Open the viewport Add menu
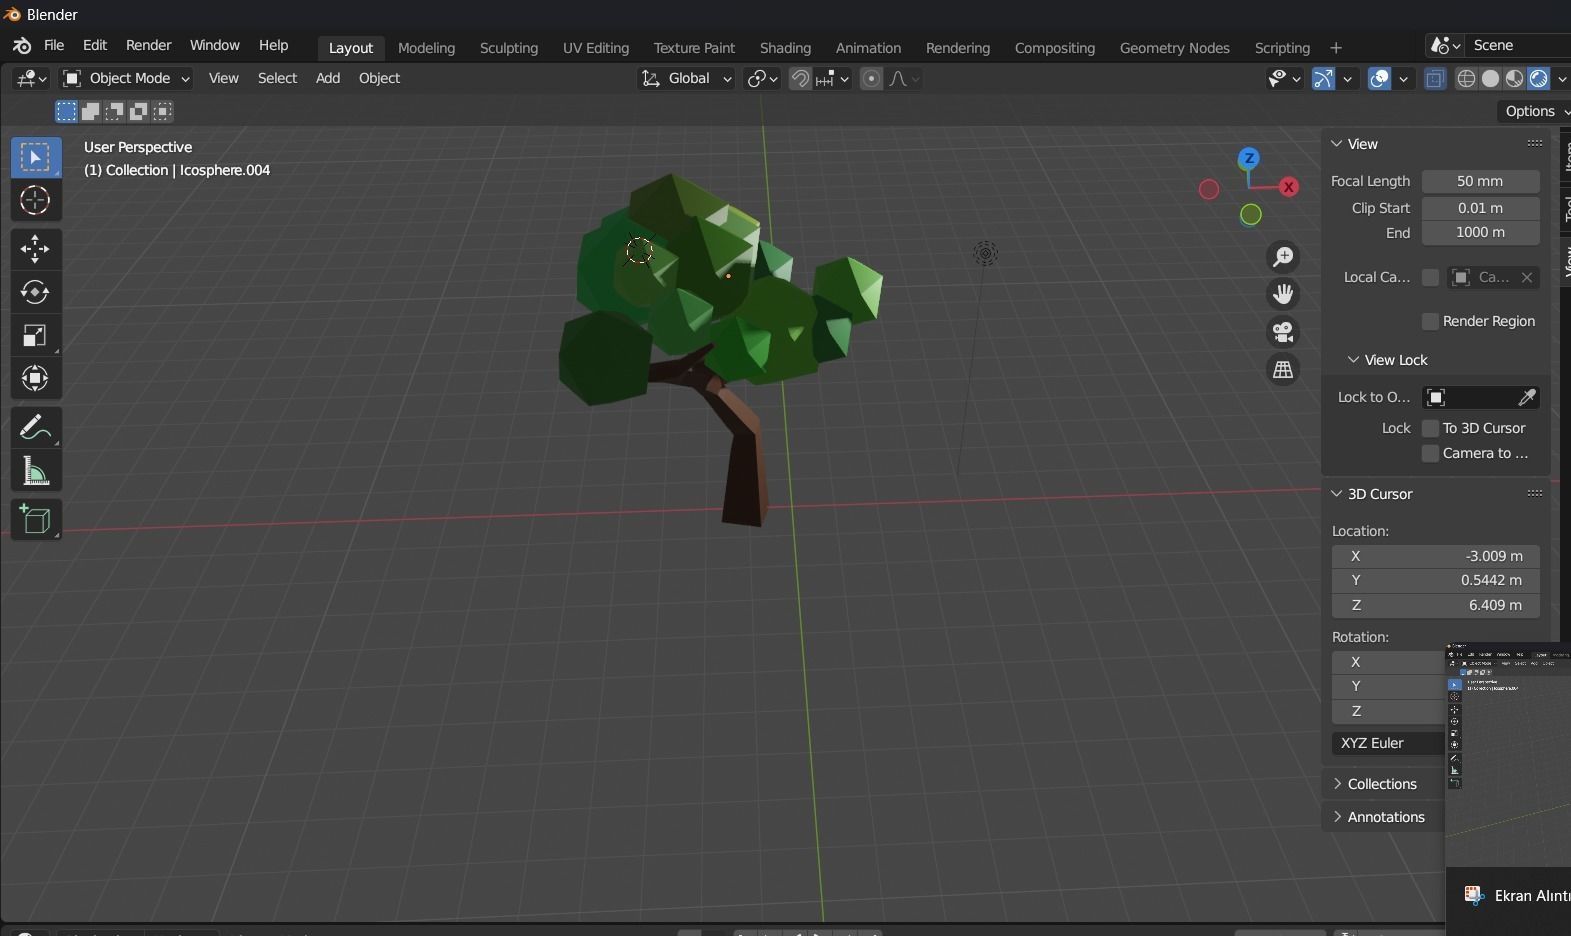1571x936 pixels. (328, 78)
